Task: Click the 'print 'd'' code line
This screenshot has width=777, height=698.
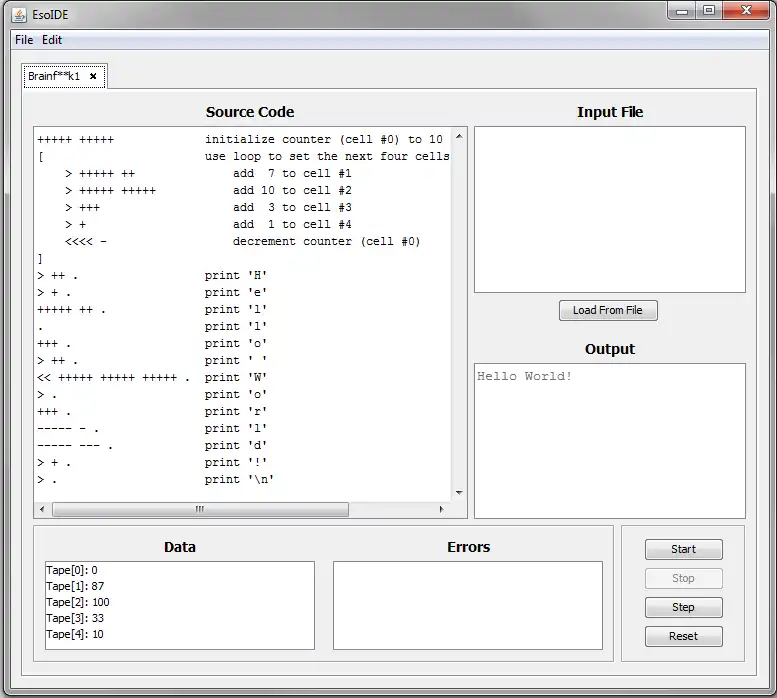Action: click(236, 445)
